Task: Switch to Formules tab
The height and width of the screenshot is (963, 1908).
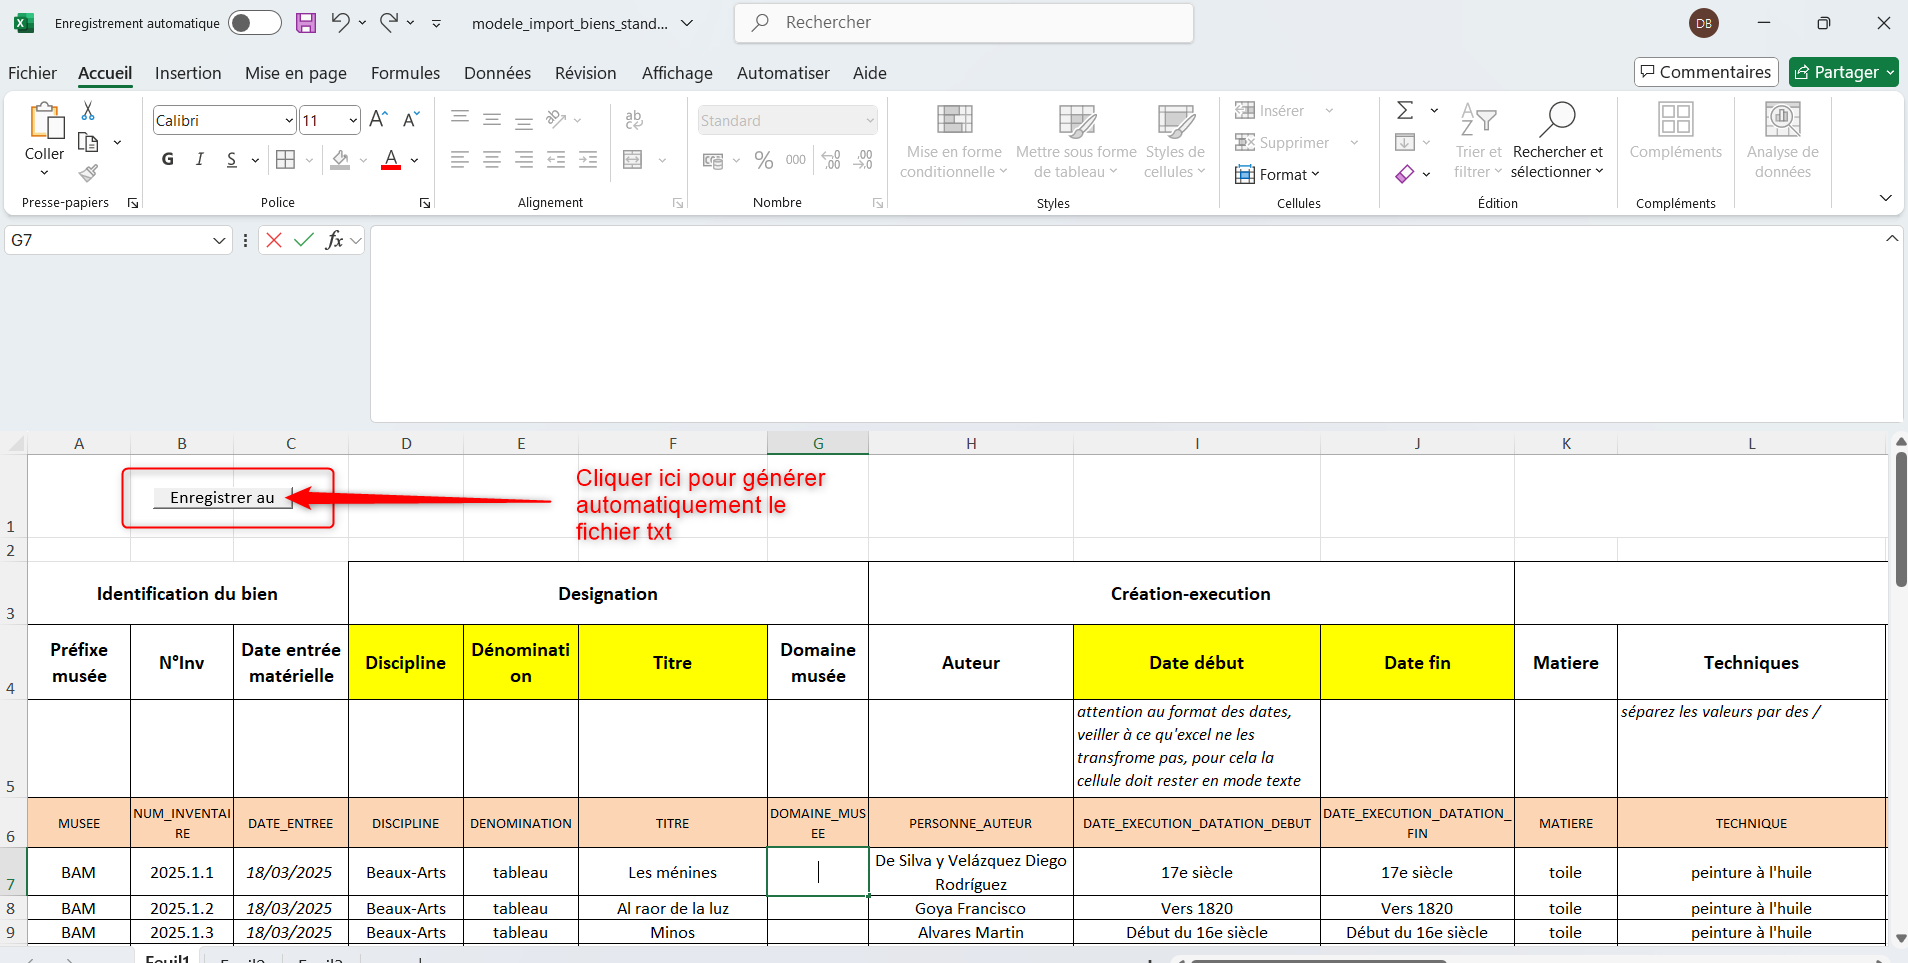Action: 405,73
